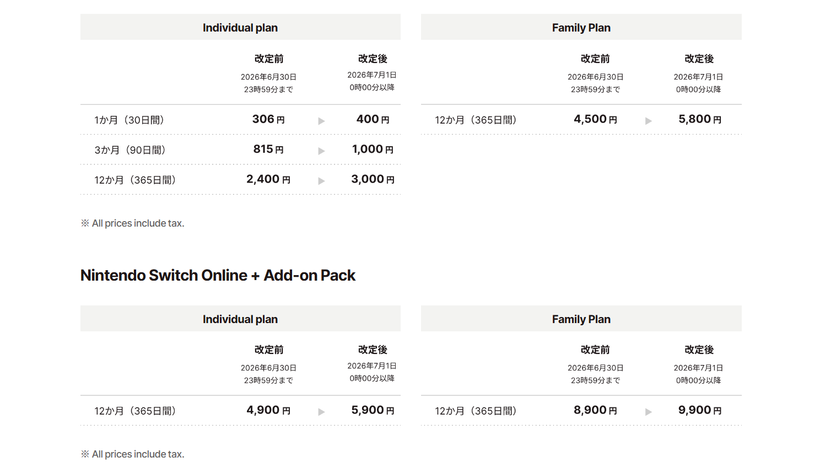
Task: Click the tax note above the Add-on Pack heading
Action: click(133, 223)
